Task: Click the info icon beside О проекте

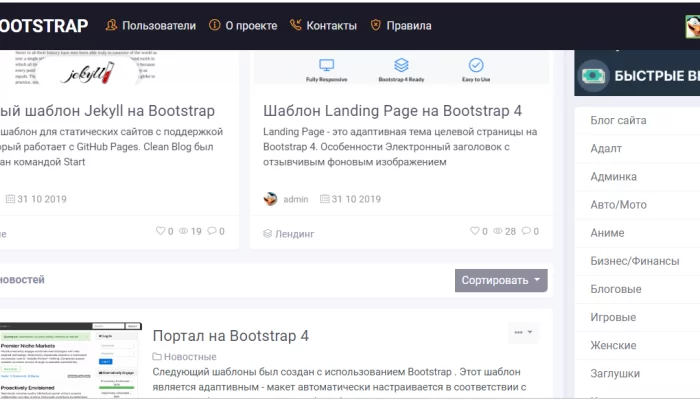Action: pos(214,25)
